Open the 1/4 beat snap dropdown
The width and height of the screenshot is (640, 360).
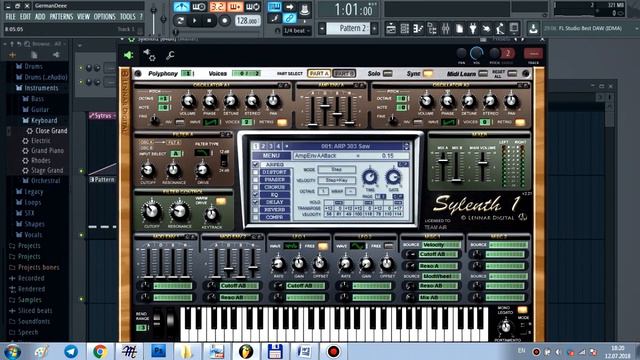(297, 31)
